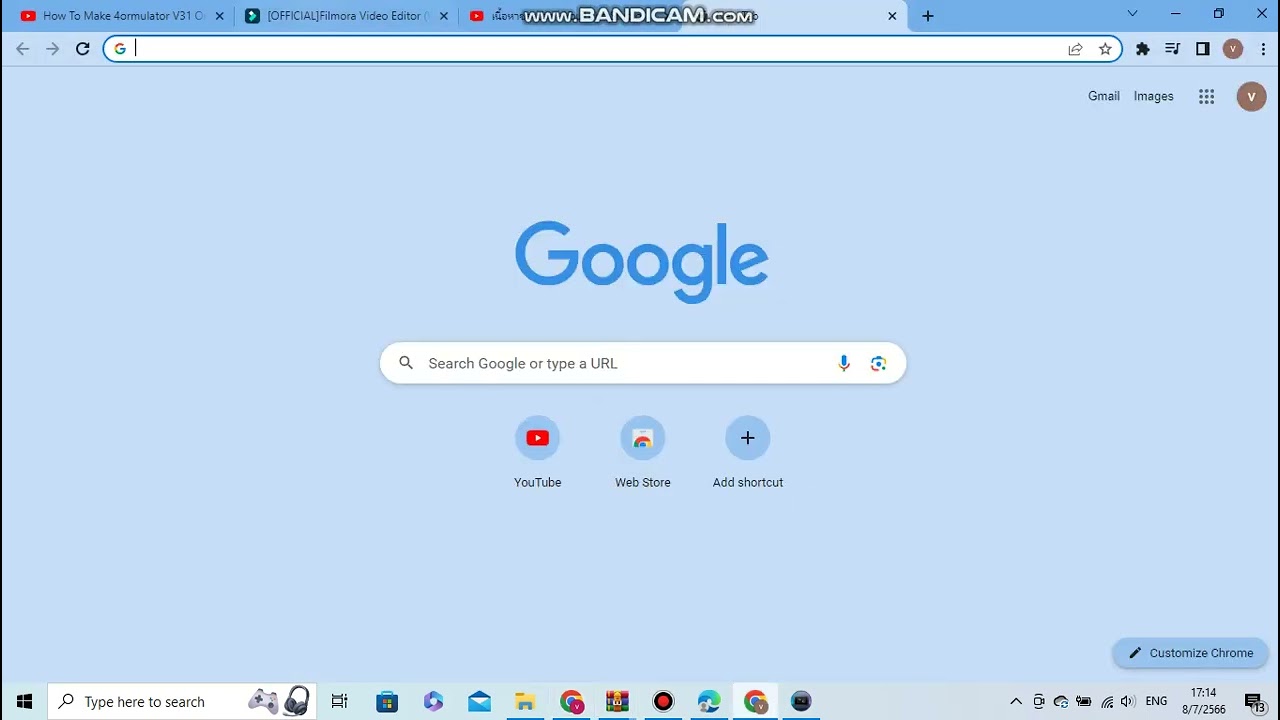This screenshot has height=720, width=1280.
Task: Switch the ENG input language indicator
Action: tap(1157, 701)
